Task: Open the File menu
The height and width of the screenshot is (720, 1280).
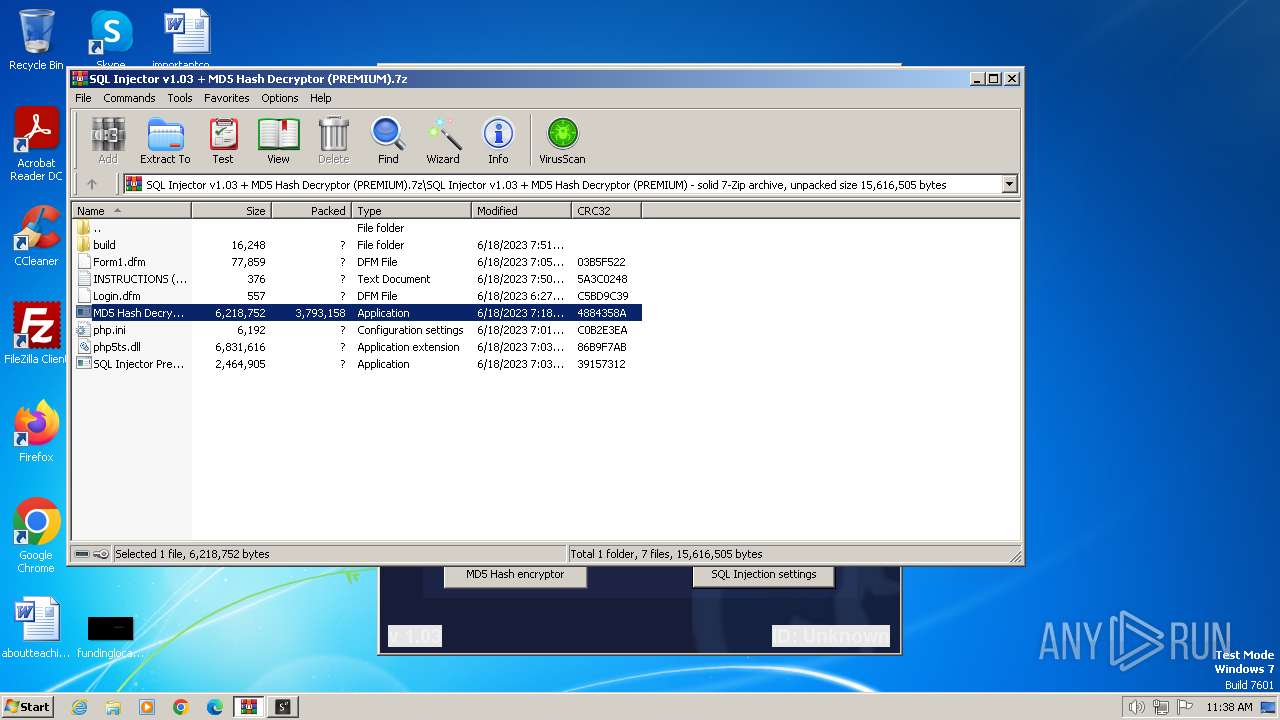Action: (83, 98)
